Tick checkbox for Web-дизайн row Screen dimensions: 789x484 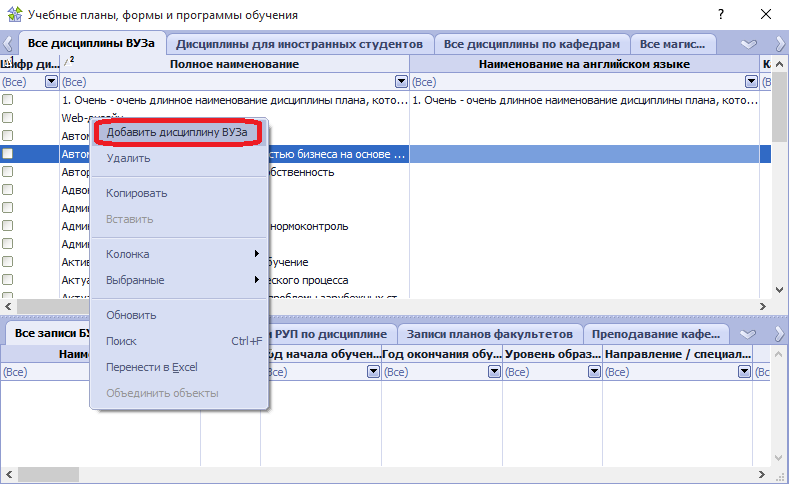8,118
